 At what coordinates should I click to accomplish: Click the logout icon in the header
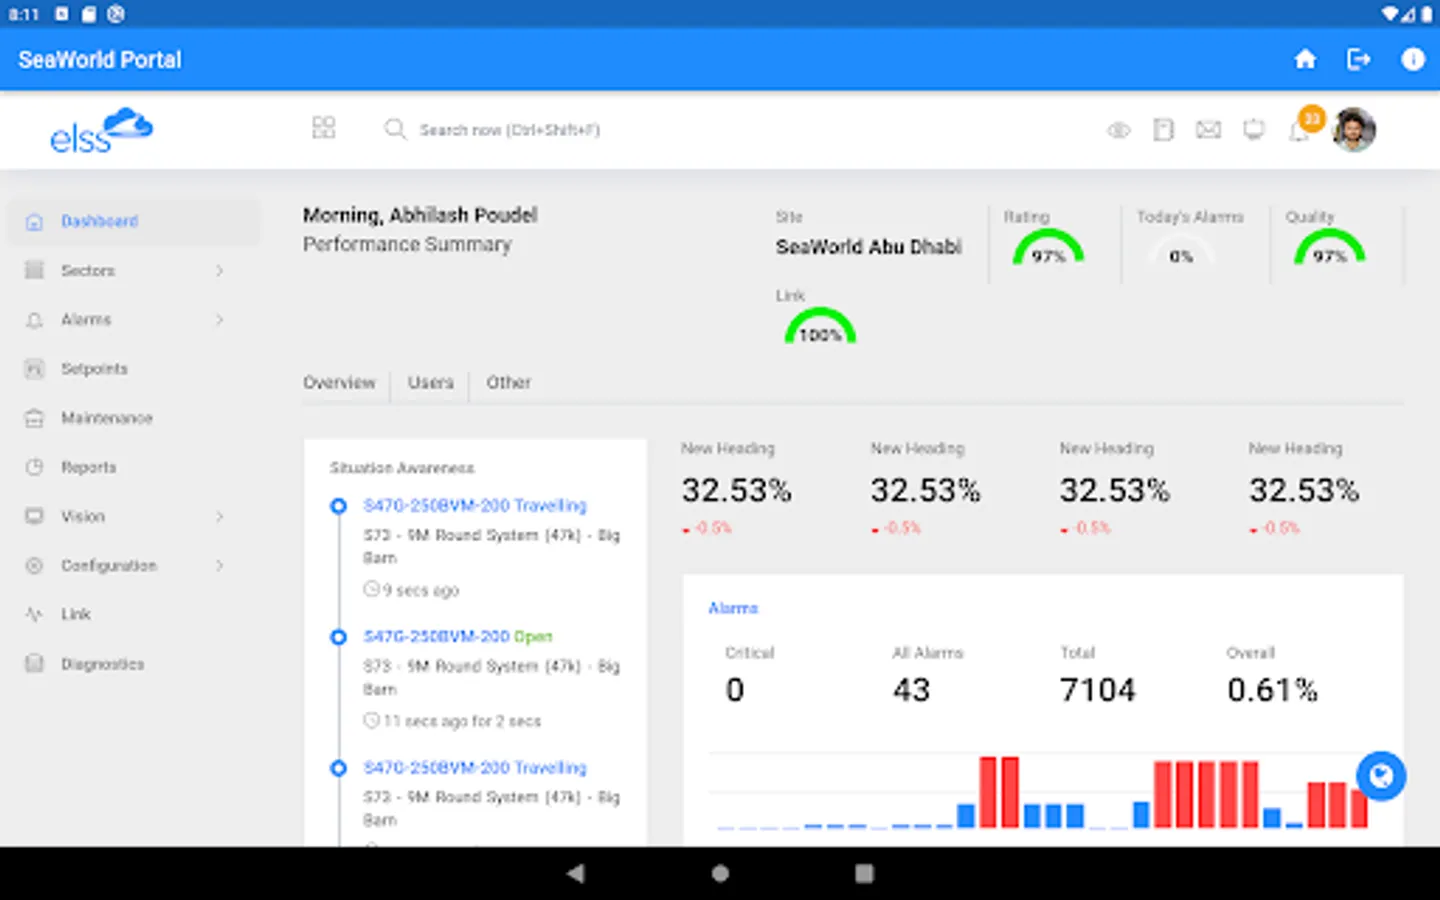click(1358, 60)
